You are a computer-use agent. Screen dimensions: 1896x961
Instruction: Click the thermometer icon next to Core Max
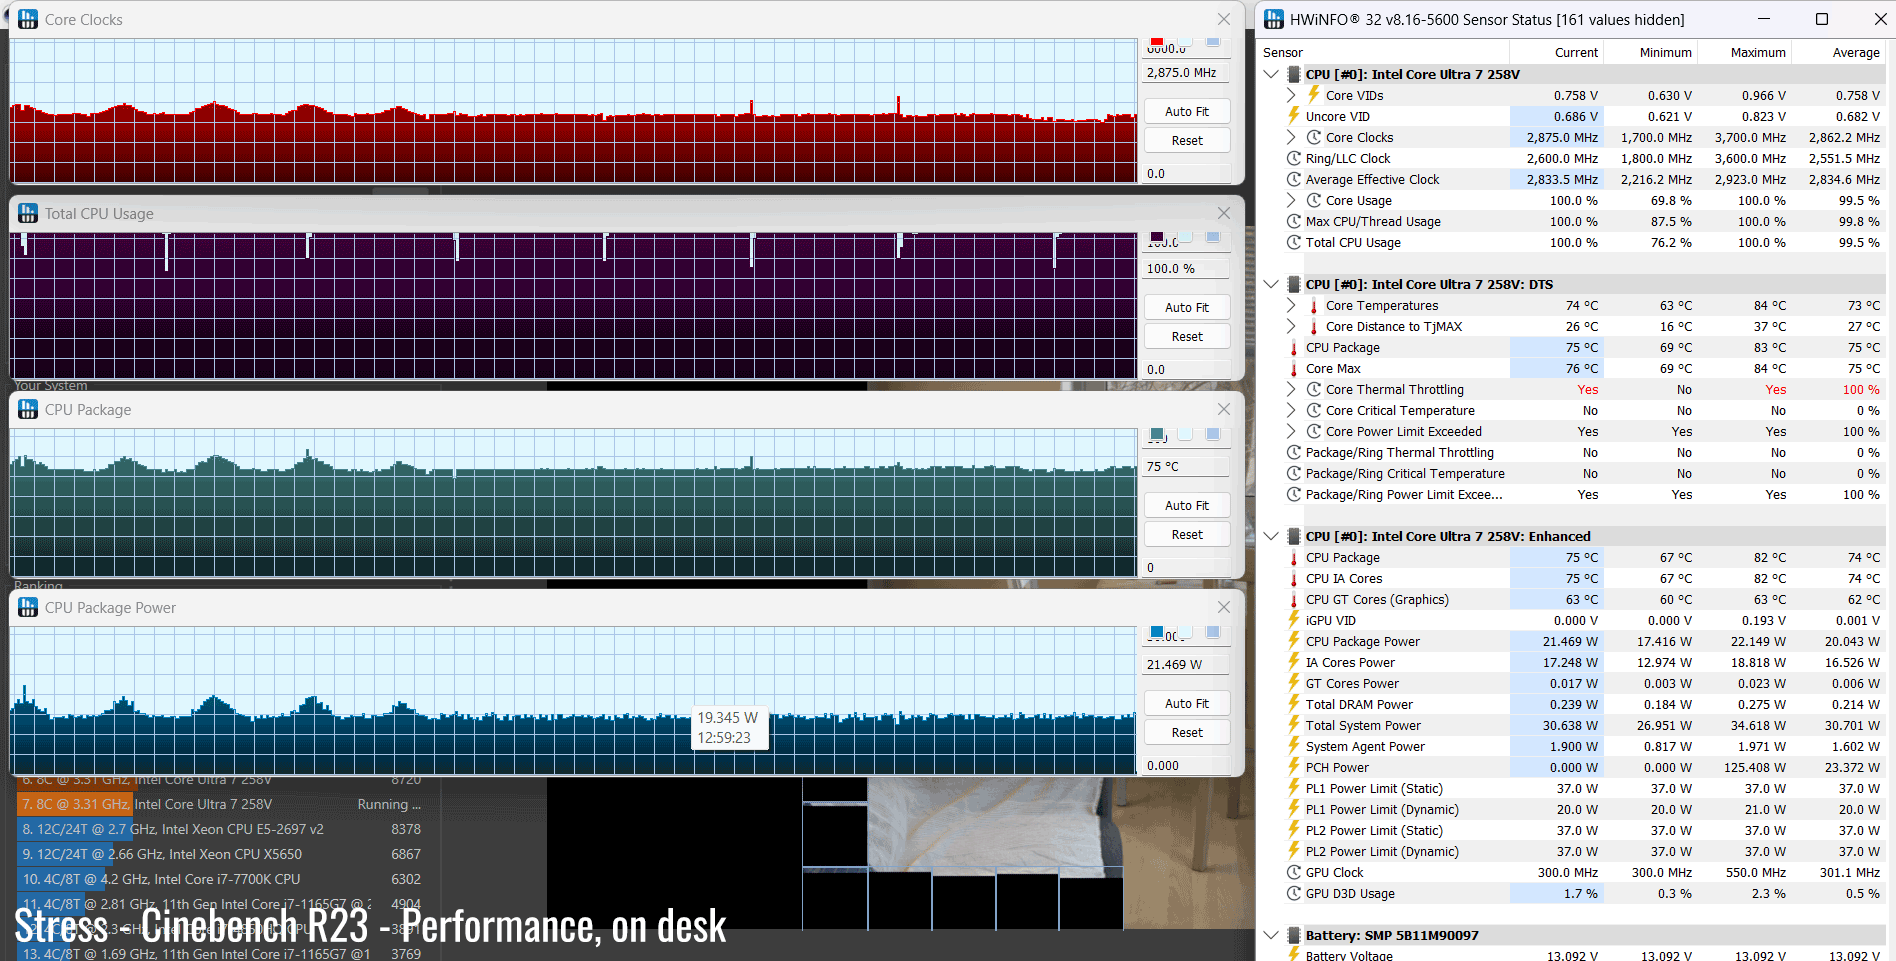pos(1294,368)
